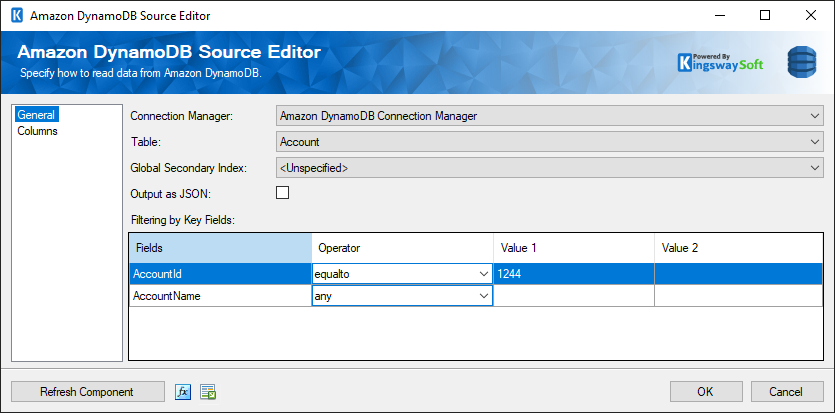Click the Value 1 cell containing 1244
Screen dimensions: 835x413
pos(574,274)
